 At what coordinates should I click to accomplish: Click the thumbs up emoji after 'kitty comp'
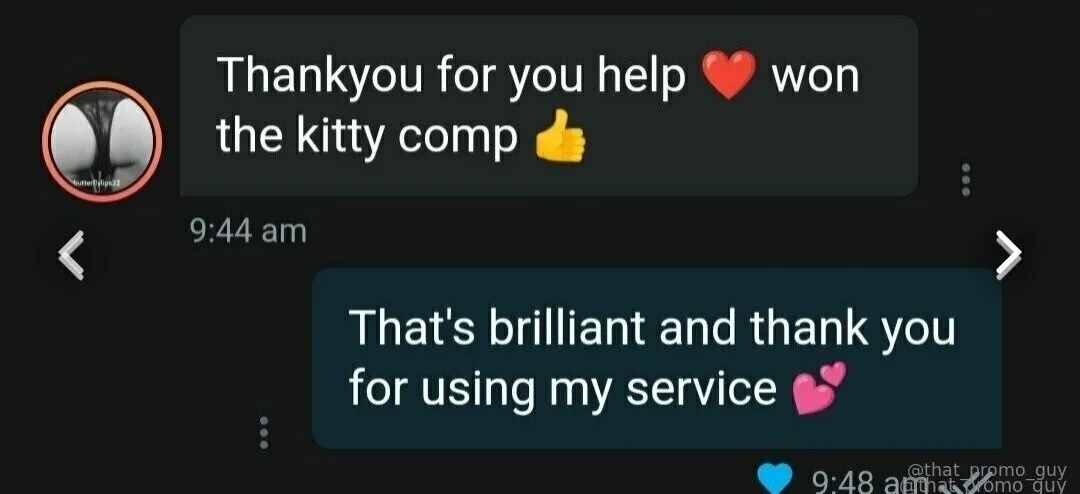coord(561,136)
